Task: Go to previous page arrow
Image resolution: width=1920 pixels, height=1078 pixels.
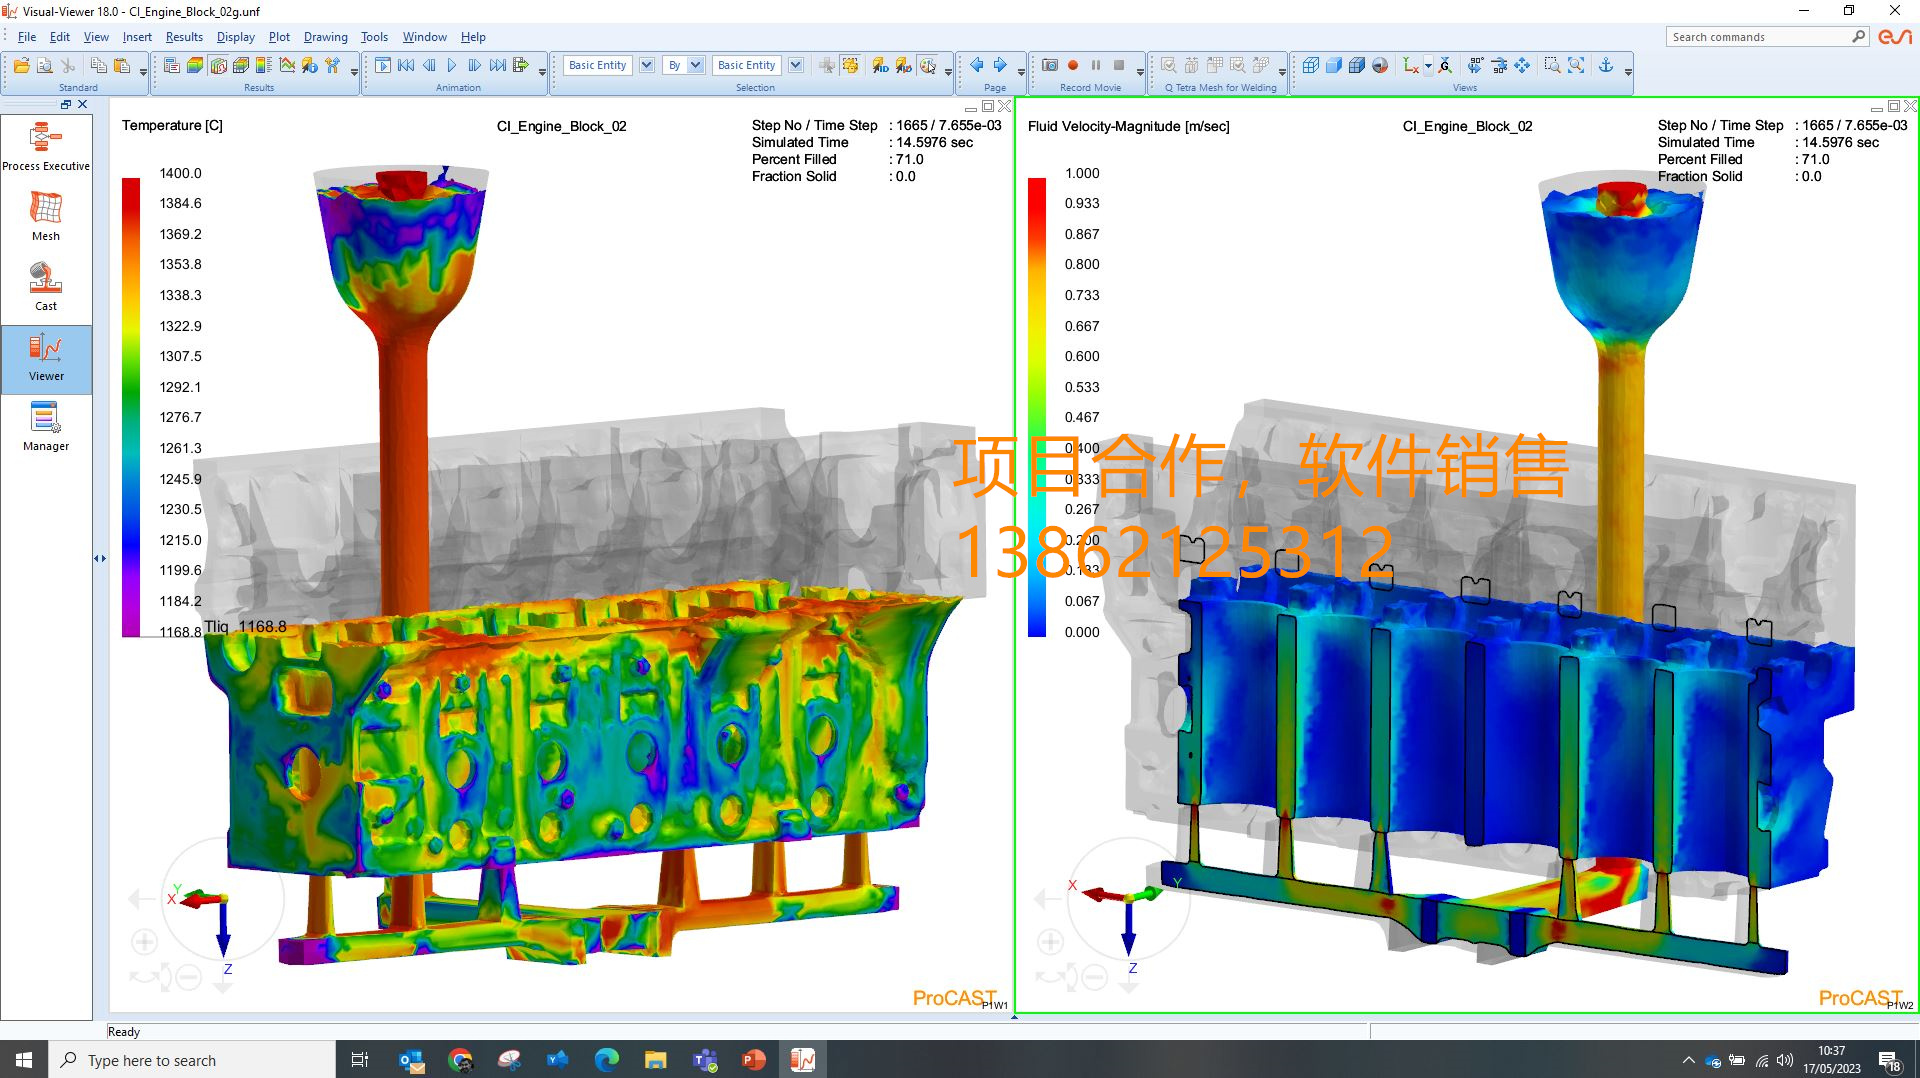Action: [x=977, y=65]
